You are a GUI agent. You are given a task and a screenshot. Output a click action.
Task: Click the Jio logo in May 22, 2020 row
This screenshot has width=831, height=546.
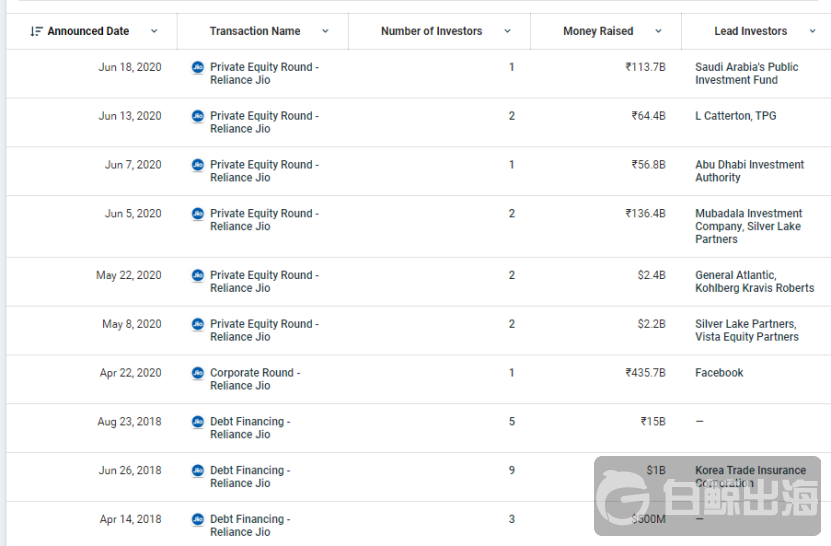coord(198,275)
